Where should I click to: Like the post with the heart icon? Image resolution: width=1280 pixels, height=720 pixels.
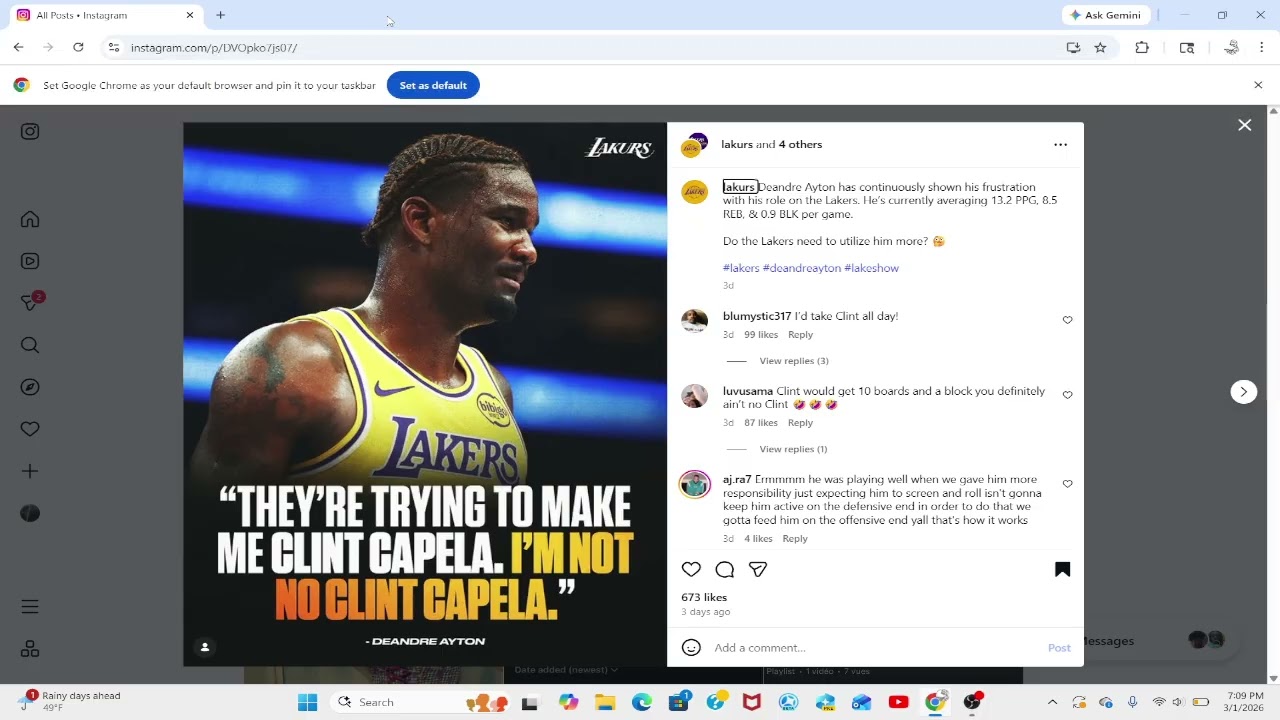[x=691, y=569]
